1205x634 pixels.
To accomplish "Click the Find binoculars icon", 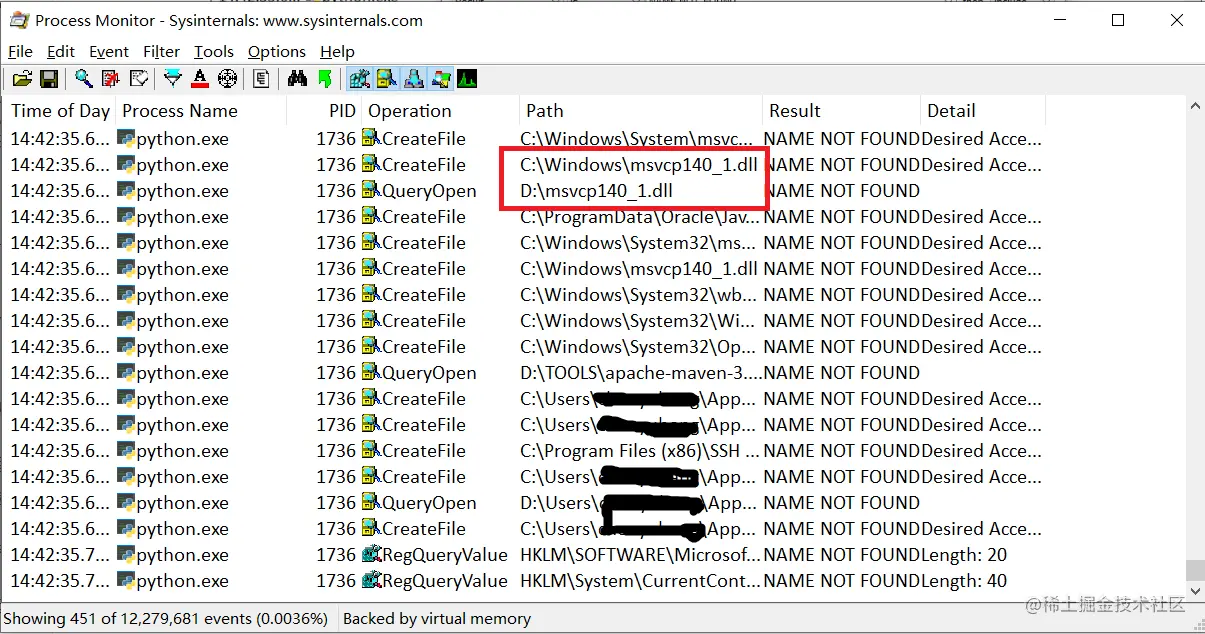I will (297, 78).
